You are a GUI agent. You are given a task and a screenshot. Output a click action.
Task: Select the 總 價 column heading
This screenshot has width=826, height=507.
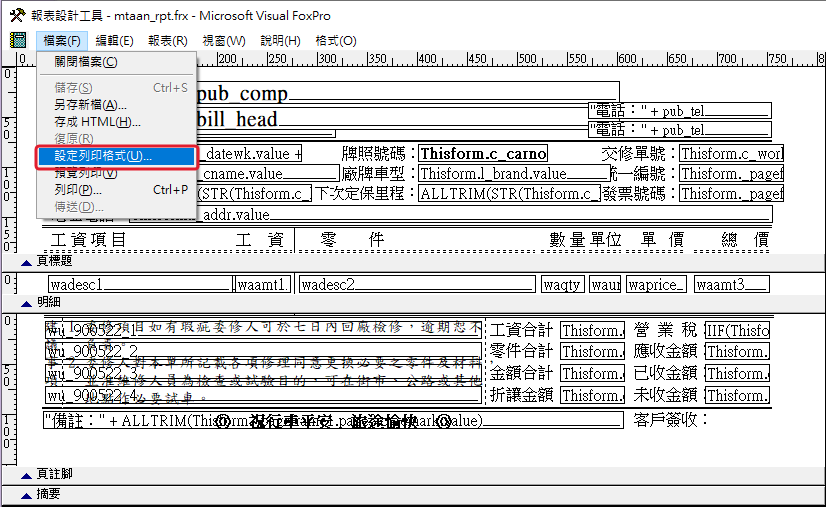(x=745, y=240)
